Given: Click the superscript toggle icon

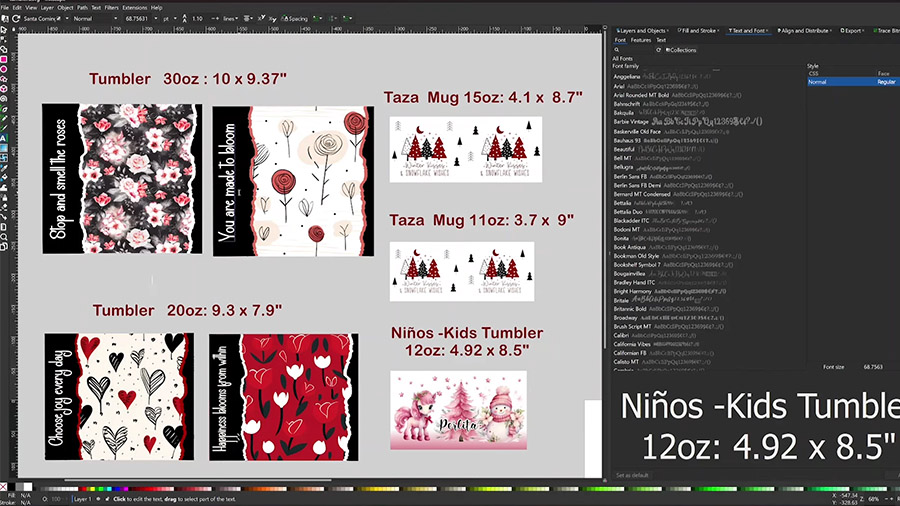Looking at the screenshot, I should (x=261, y=18).
